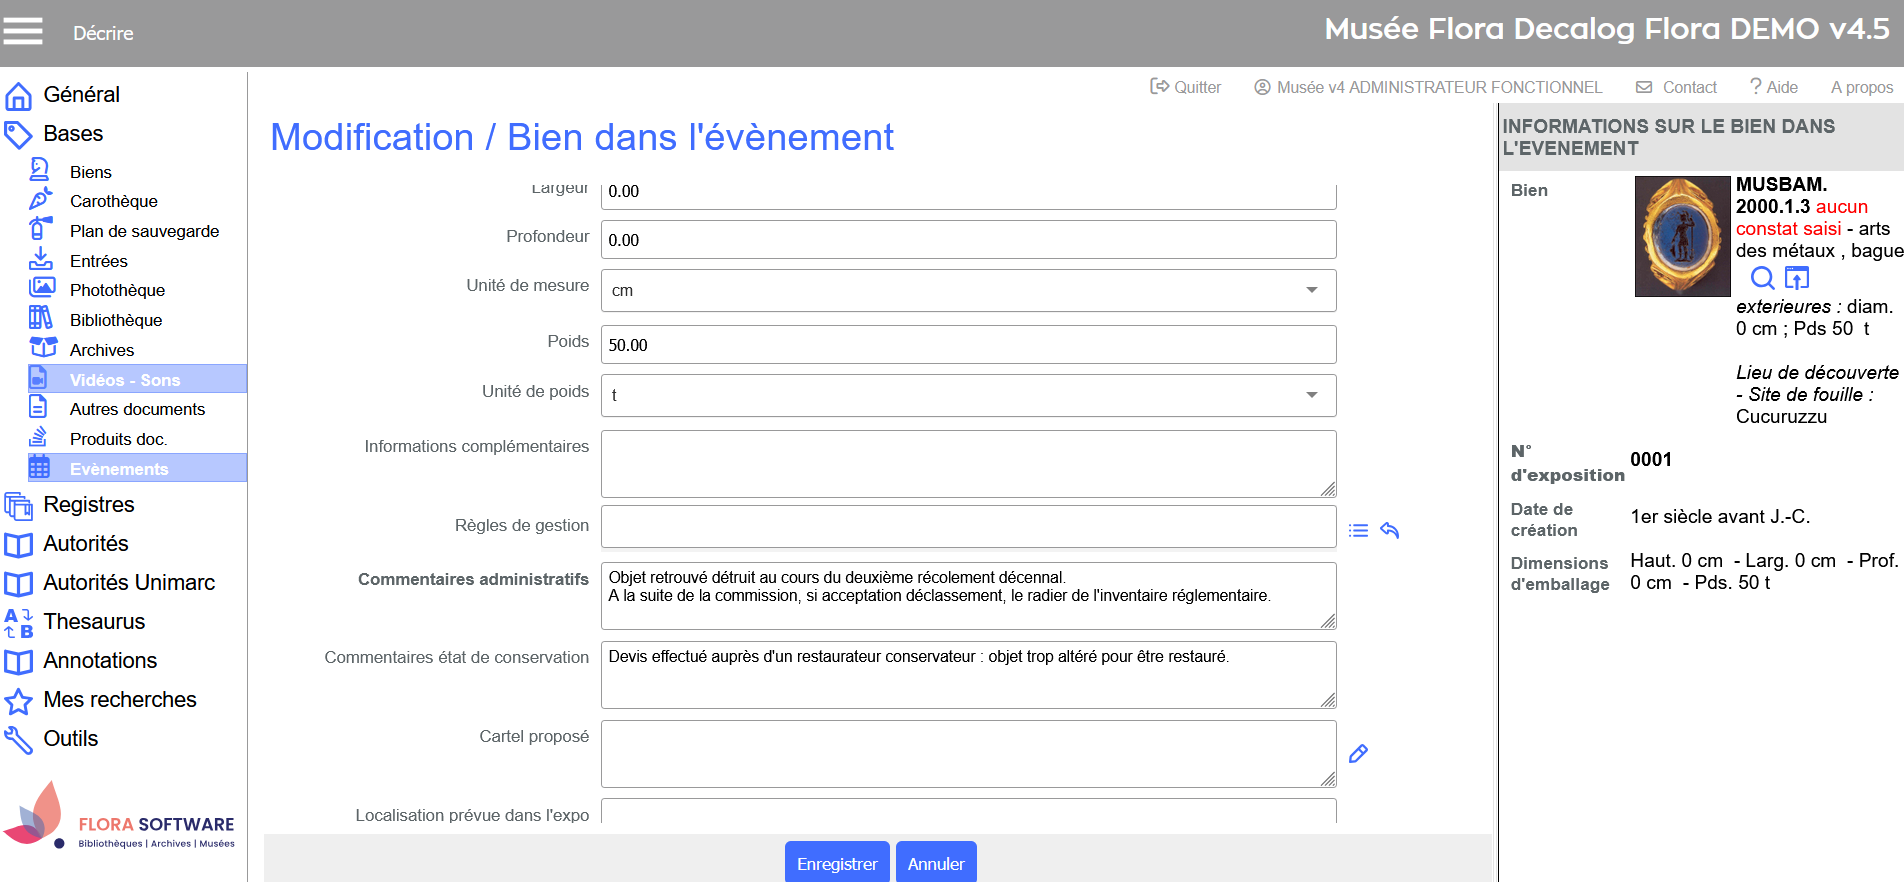1904x882 pixels.
Task: Click the ring thumbnail image
Action: click(1681, 236)
